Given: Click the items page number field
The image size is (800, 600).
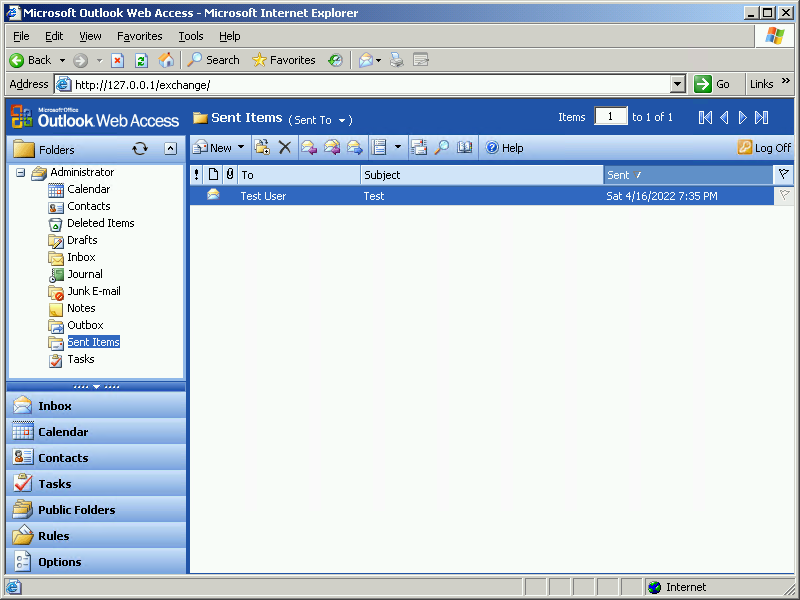Looking at the screenshot, I should pyautogui.click(x=610, y=117).
